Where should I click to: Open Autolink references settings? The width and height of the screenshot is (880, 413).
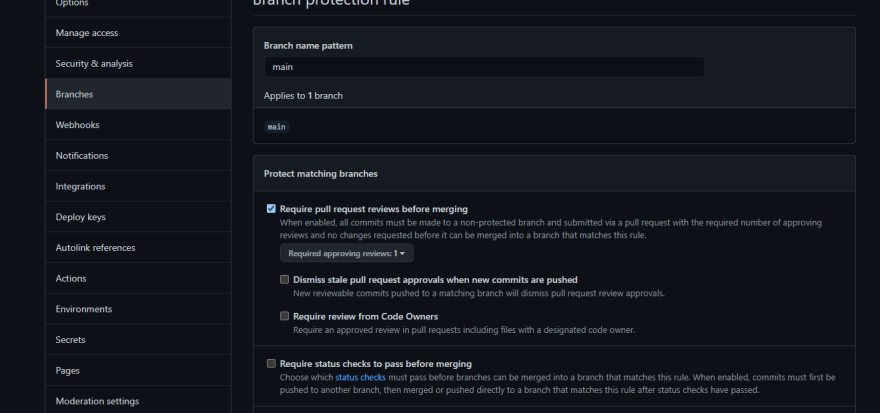tap(138, 247)
